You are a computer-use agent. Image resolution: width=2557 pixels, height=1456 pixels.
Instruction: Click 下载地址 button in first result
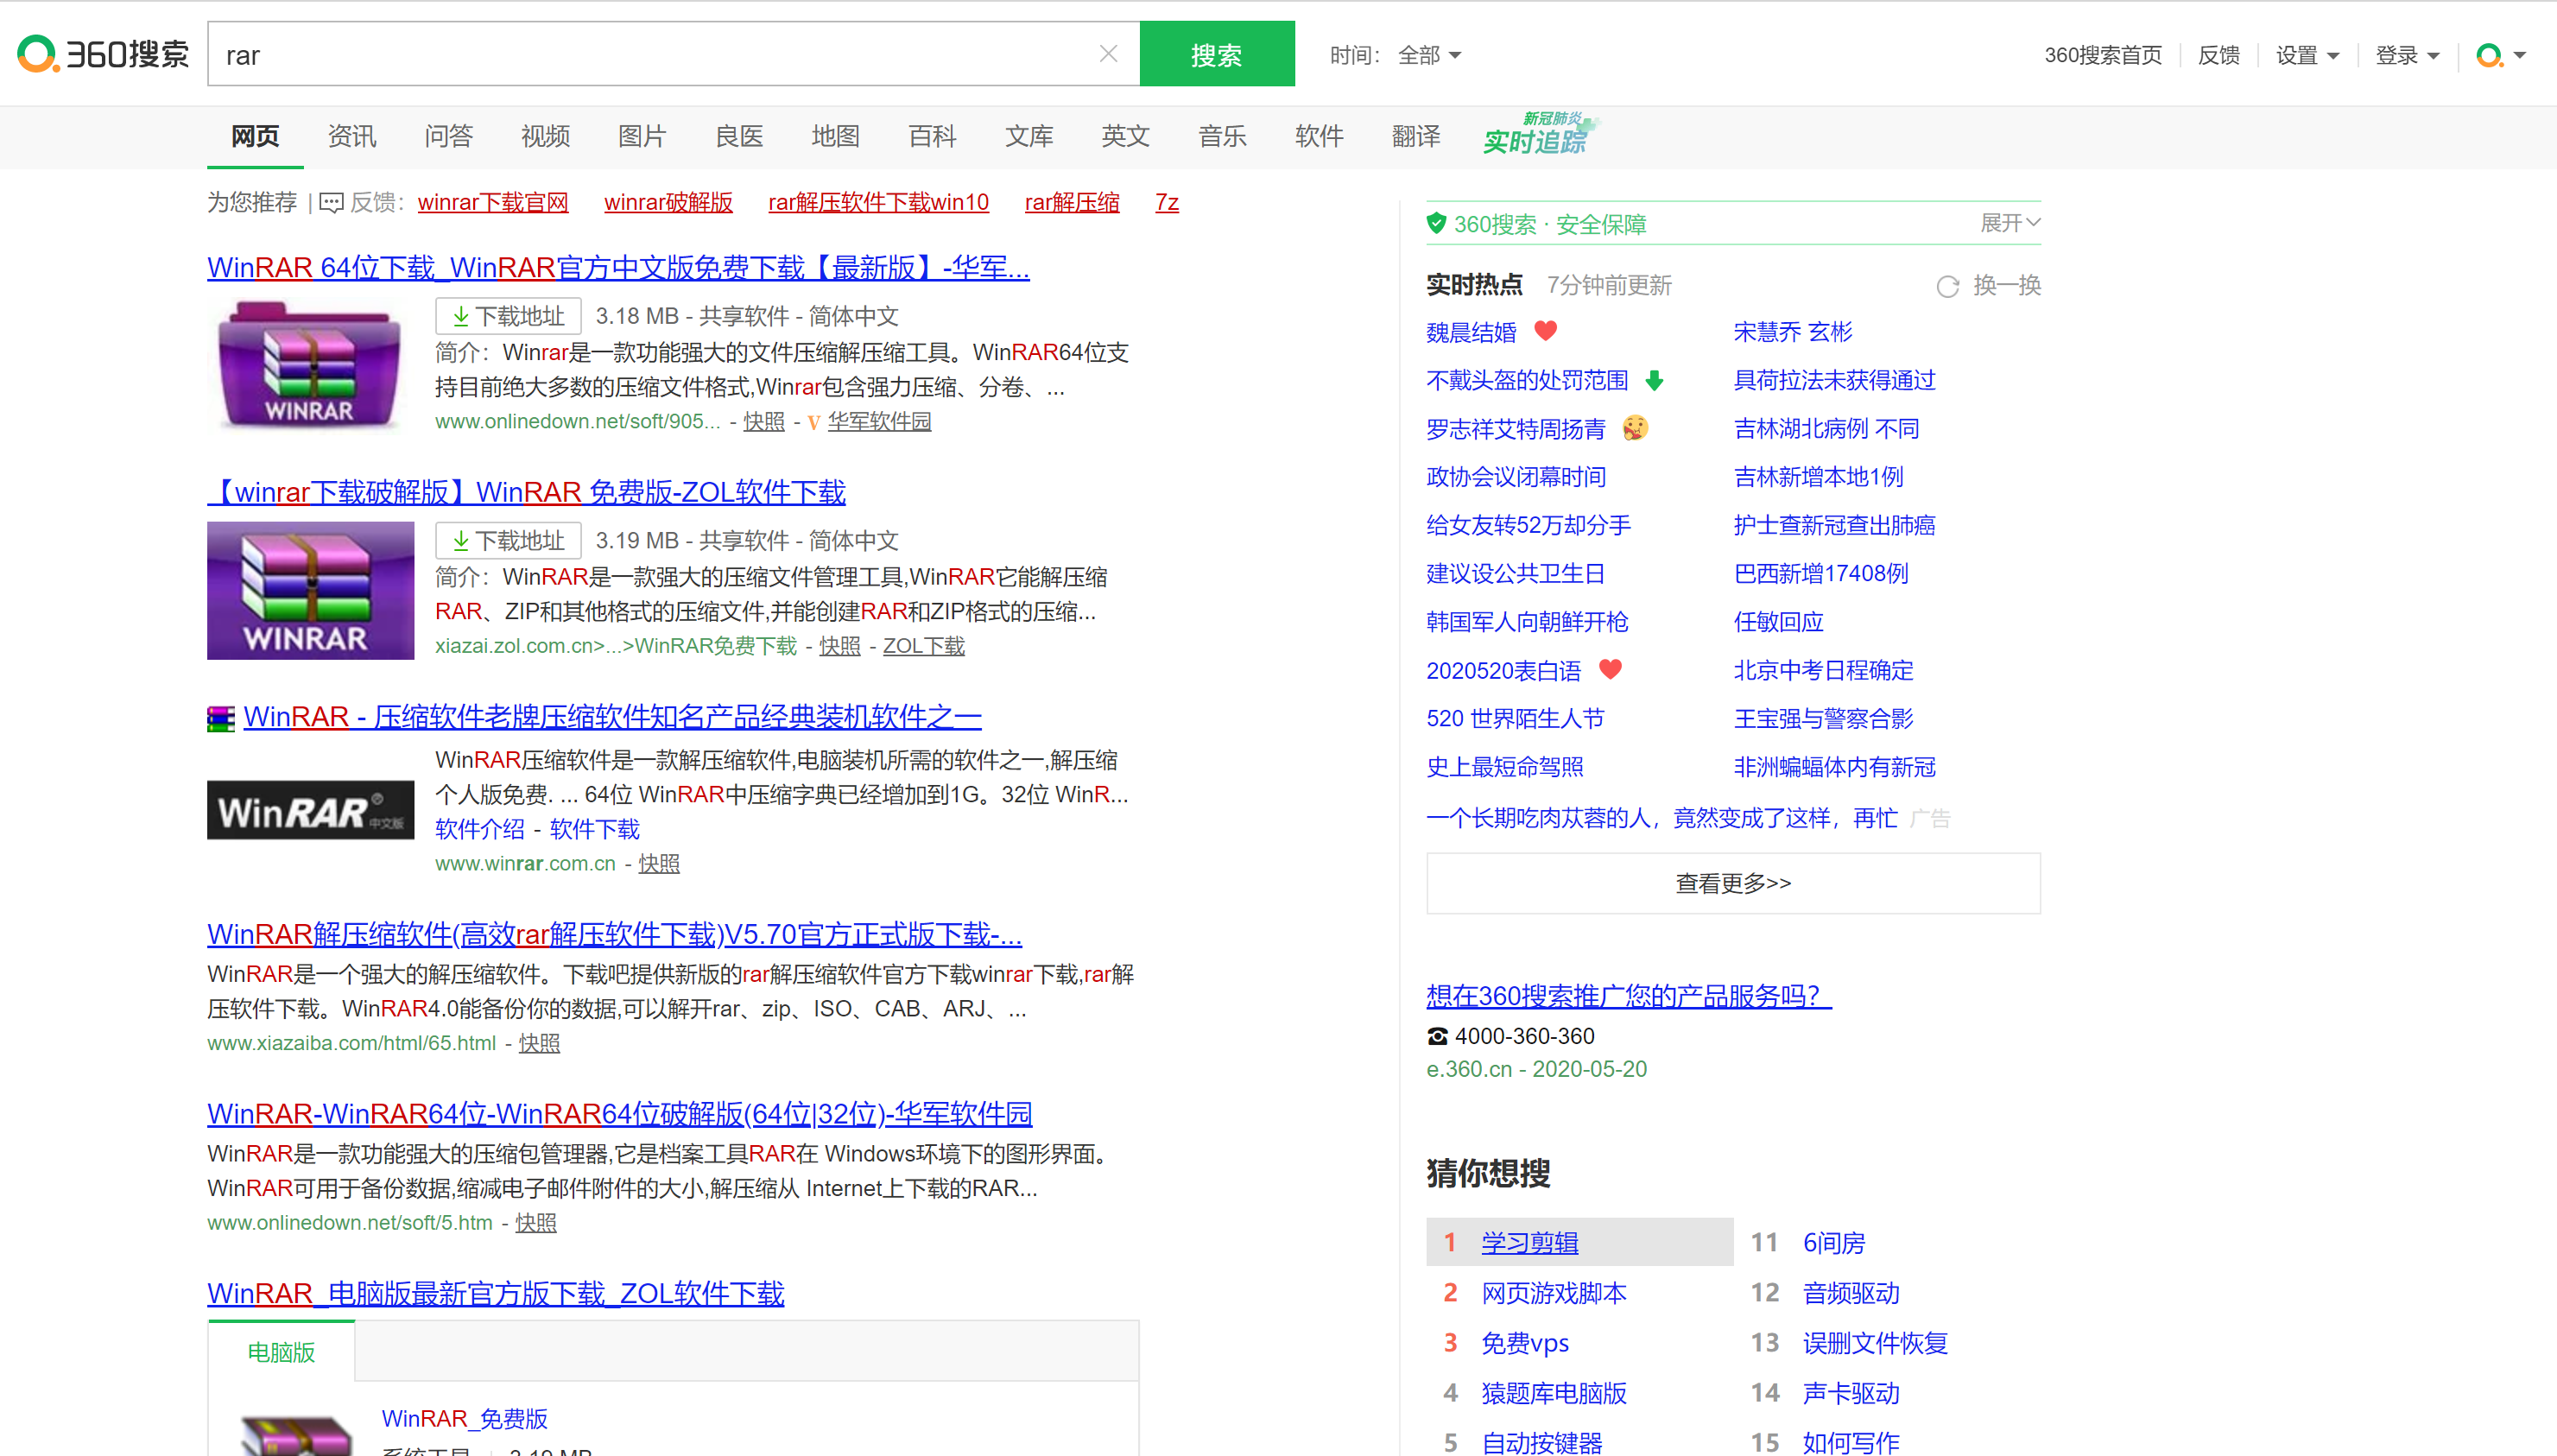(508, 316)
